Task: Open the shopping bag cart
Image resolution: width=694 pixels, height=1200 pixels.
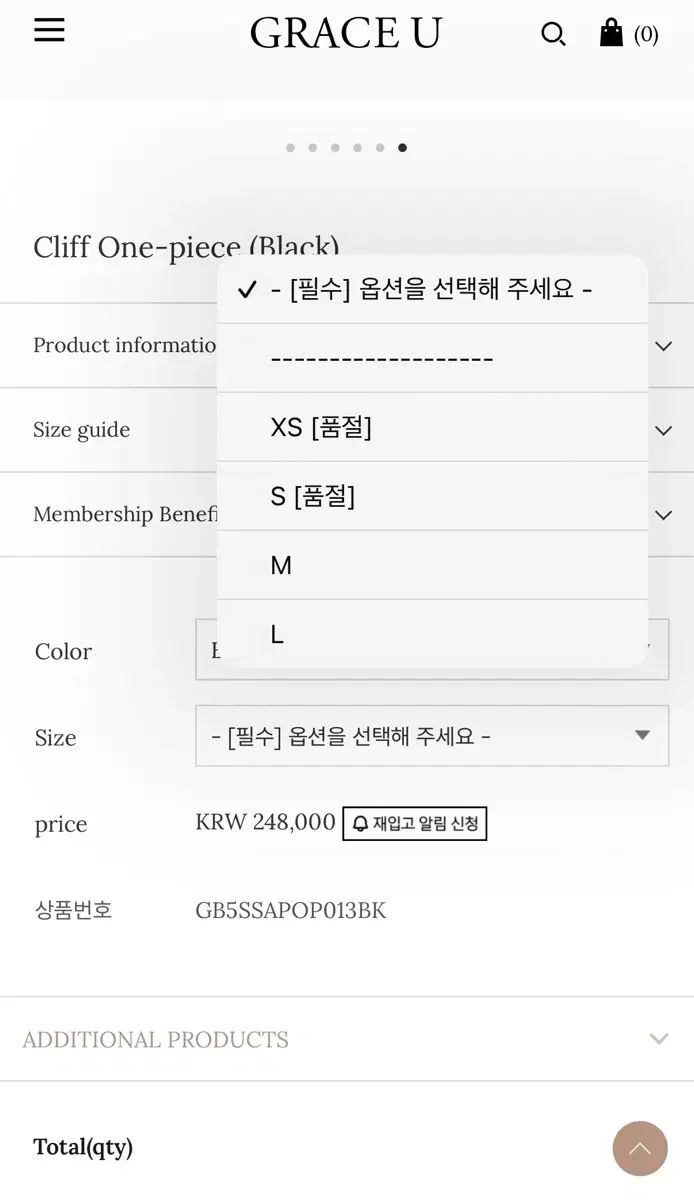Action: (611, 33)
